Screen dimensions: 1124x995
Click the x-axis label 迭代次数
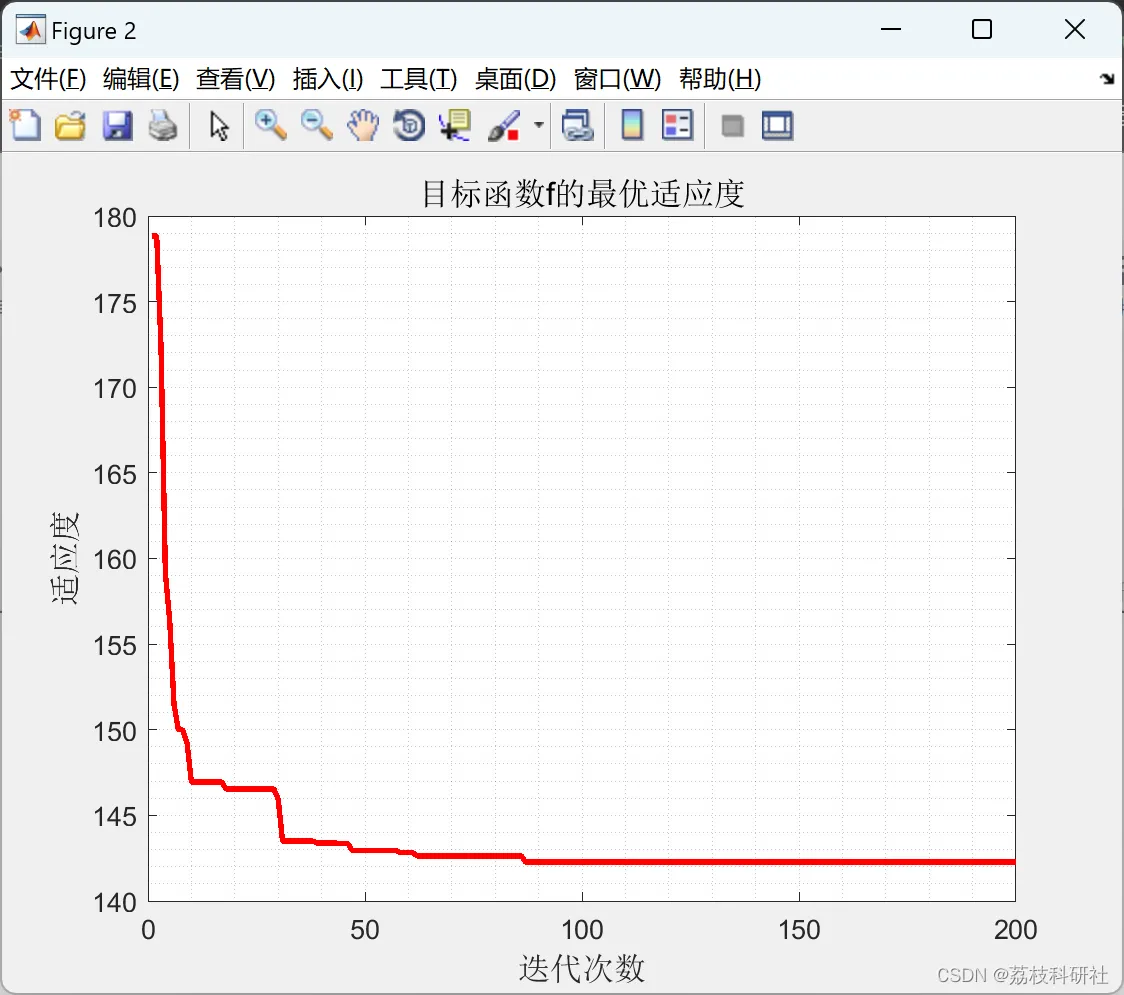click(582, 968)
